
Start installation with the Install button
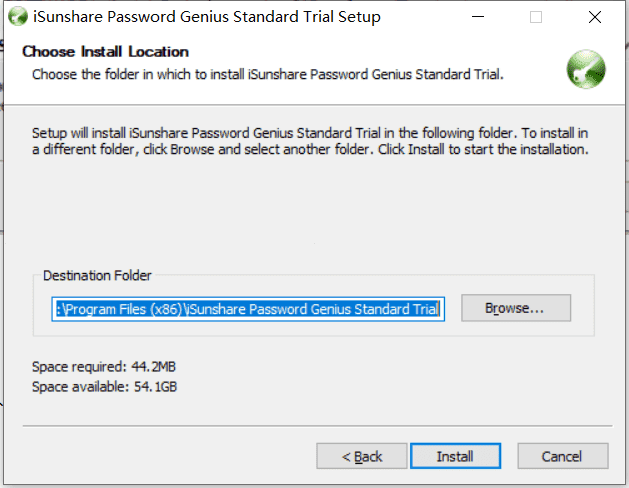point(455,456)
